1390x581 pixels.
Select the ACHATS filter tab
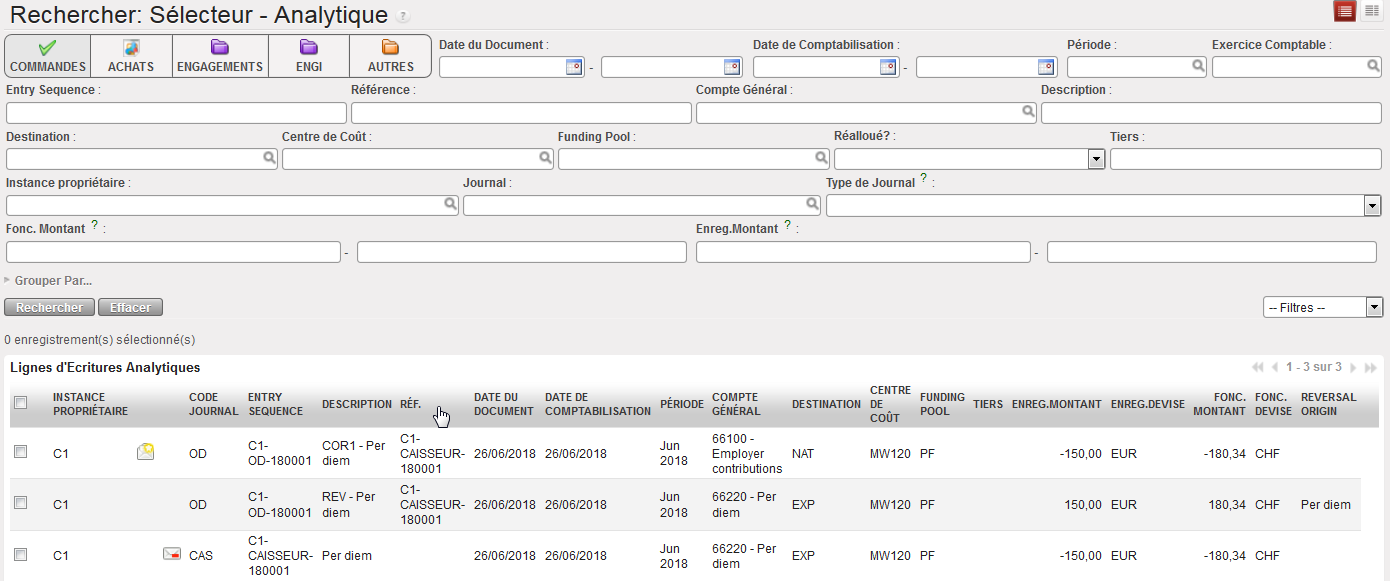click(x=131, y=57)
